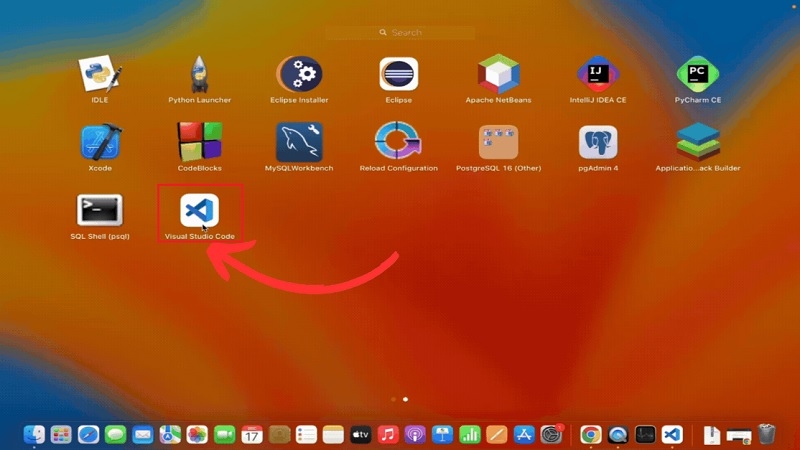Switch to first Launchpad page dot

393,399
